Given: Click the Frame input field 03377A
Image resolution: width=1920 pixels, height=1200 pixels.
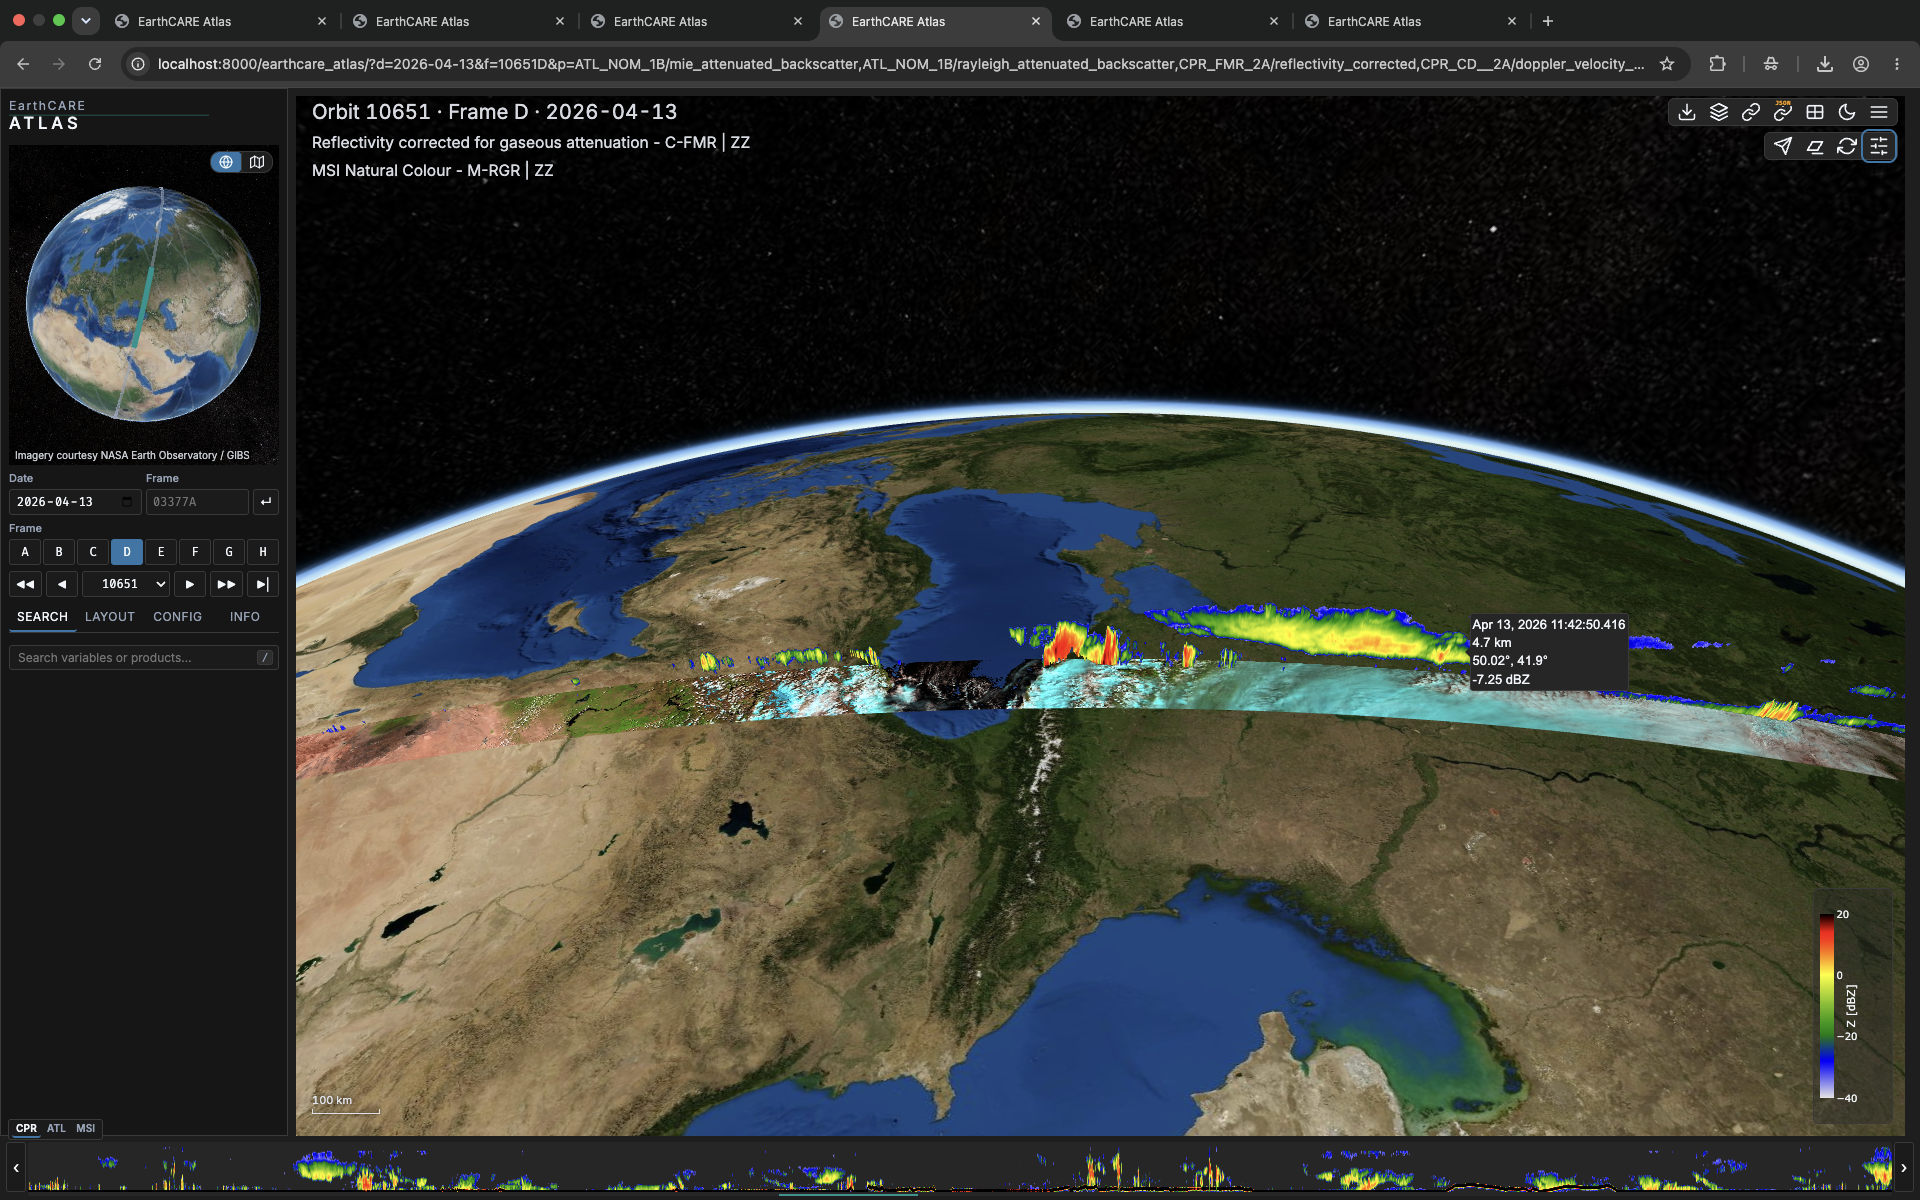Looking at the screenshot, I should 197,502.
